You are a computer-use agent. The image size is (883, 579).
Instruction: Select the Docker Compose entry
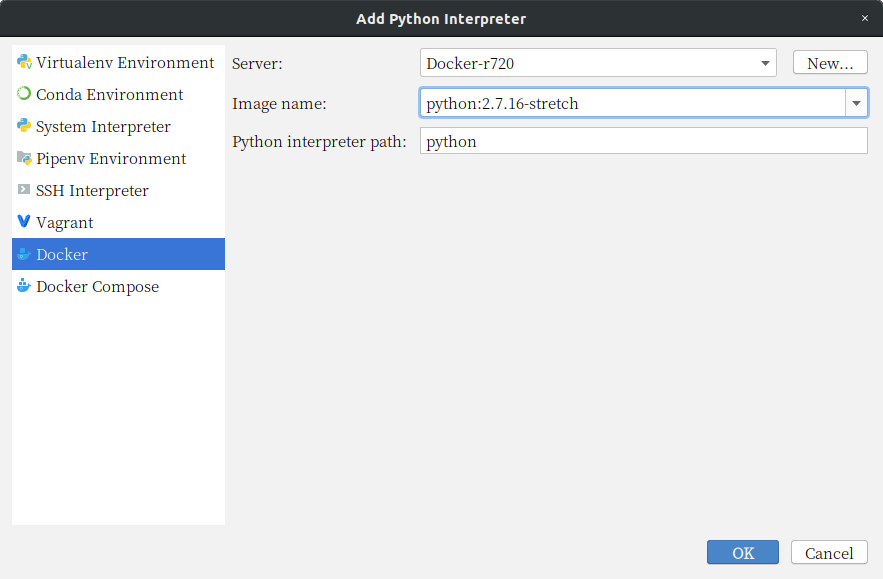pyautogui.click(x=118, y=286)
